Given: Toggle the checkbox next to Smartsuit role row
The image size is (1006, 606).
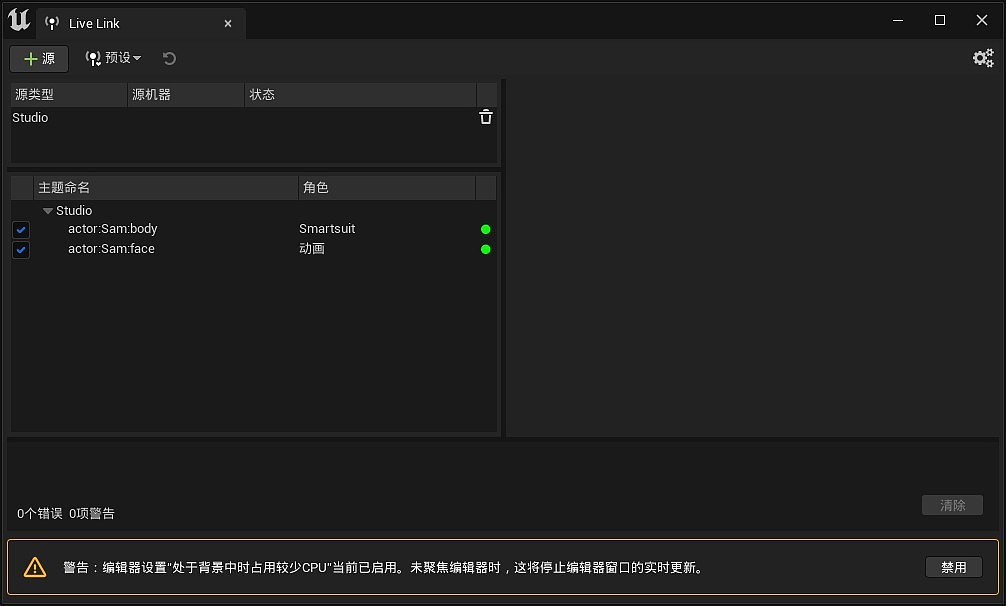Looking at the screenshot, I should point(21,229).
